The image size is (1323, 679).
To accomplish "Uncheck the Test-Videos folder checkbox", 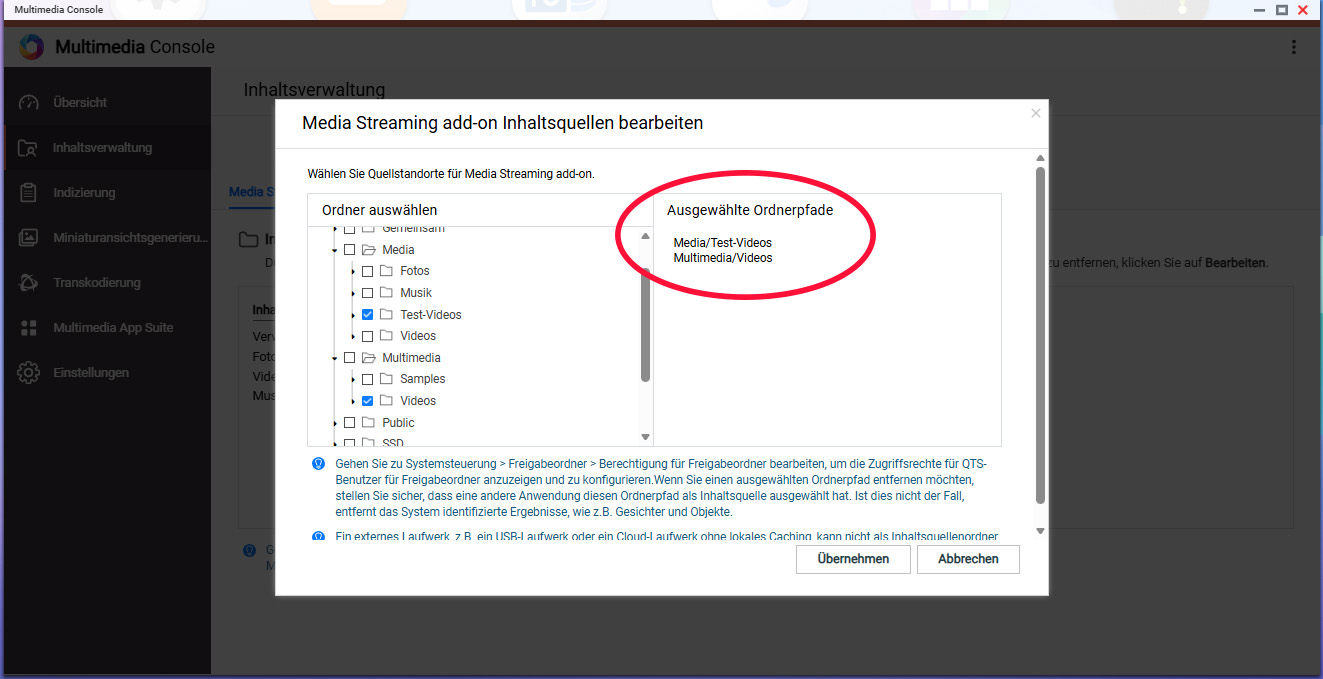I will coord(368,315).
